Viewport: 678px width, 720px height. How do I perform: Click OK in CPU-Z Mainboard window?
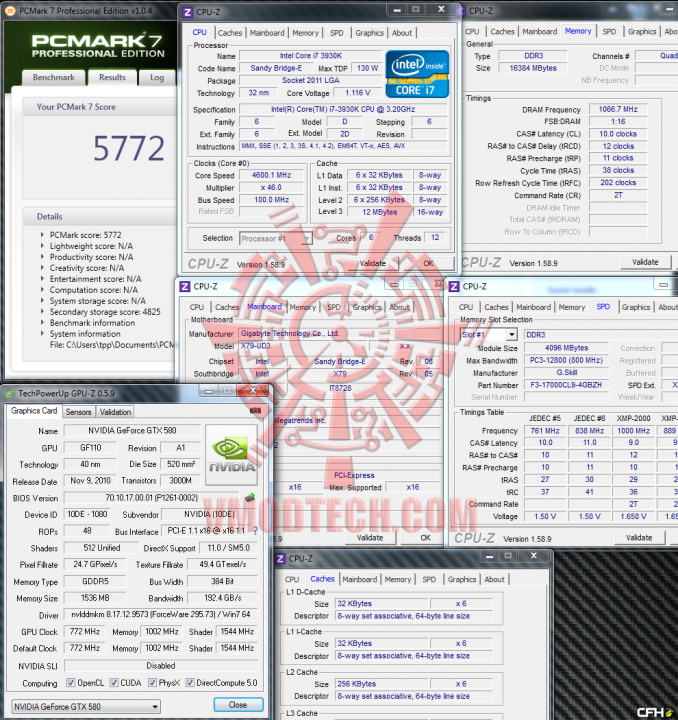tap(426, 538)
